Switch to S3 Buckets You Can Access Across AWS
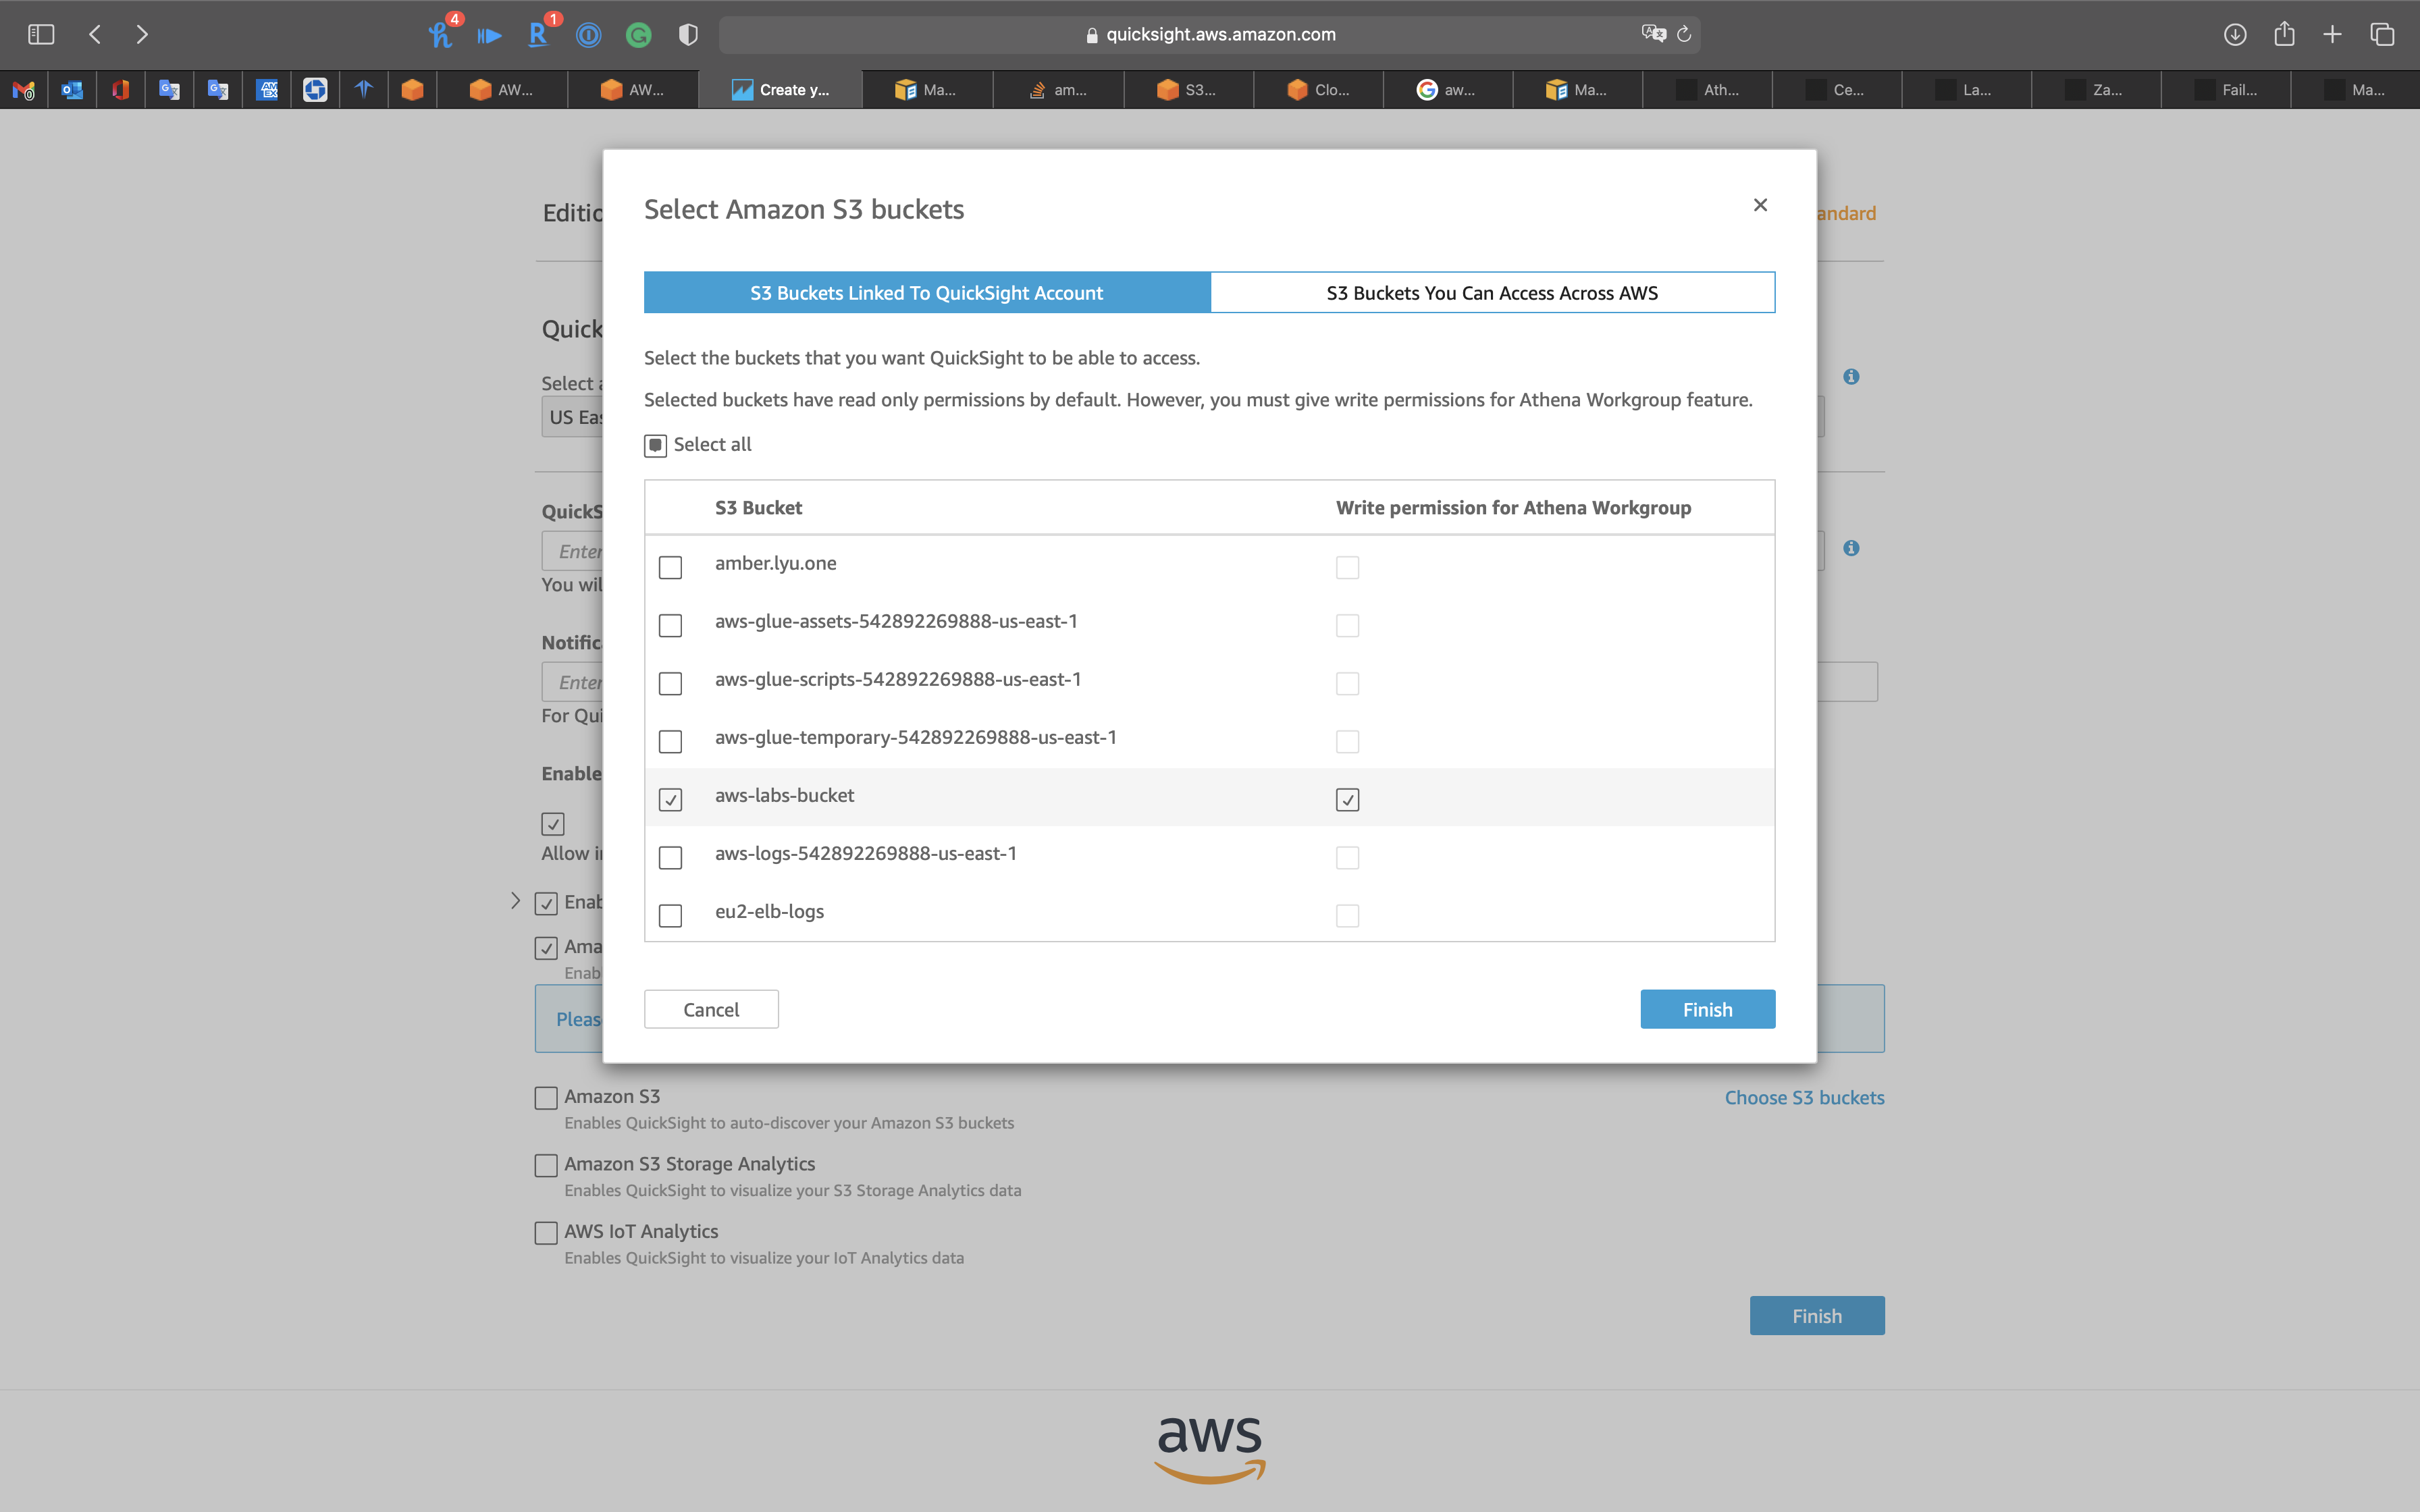The image size is (2420, 1512). click(1492, 293)
